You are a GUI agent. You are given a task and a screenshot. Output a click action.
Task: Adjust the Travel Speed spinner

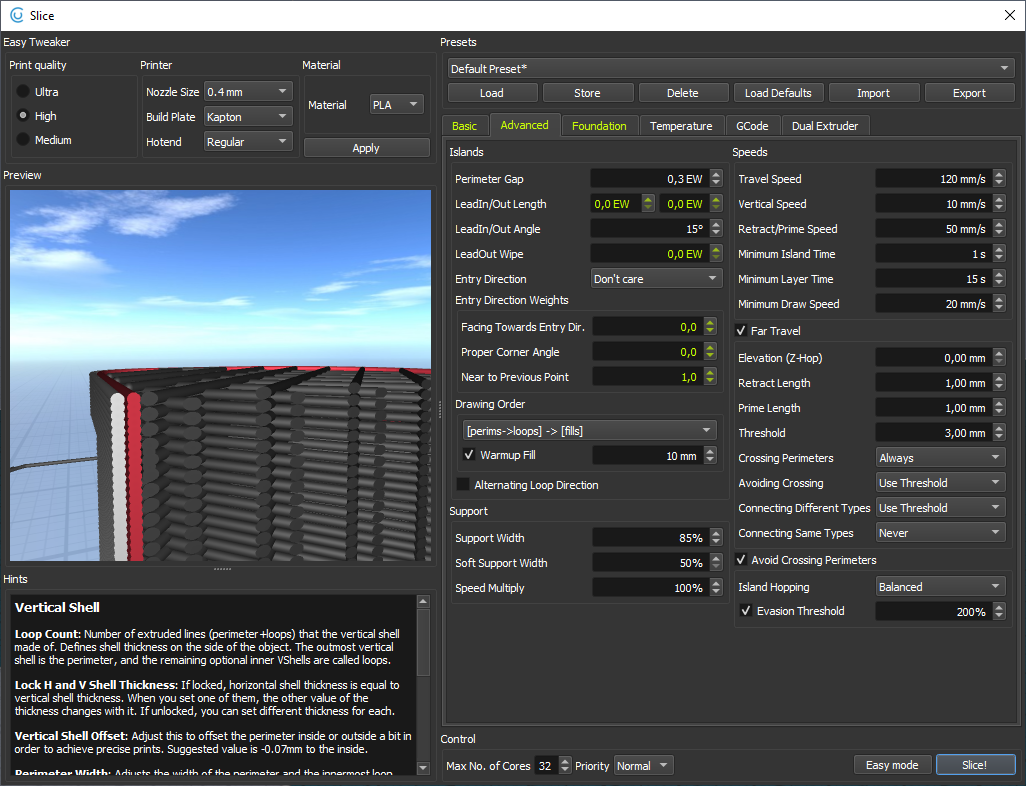click(999, 179)
